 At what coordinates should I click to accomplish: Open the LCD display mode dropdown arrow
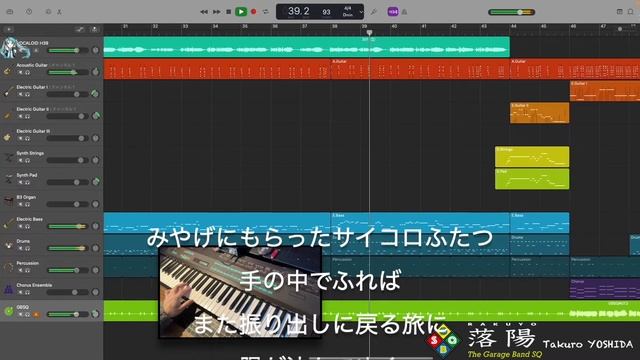[361, 12]
